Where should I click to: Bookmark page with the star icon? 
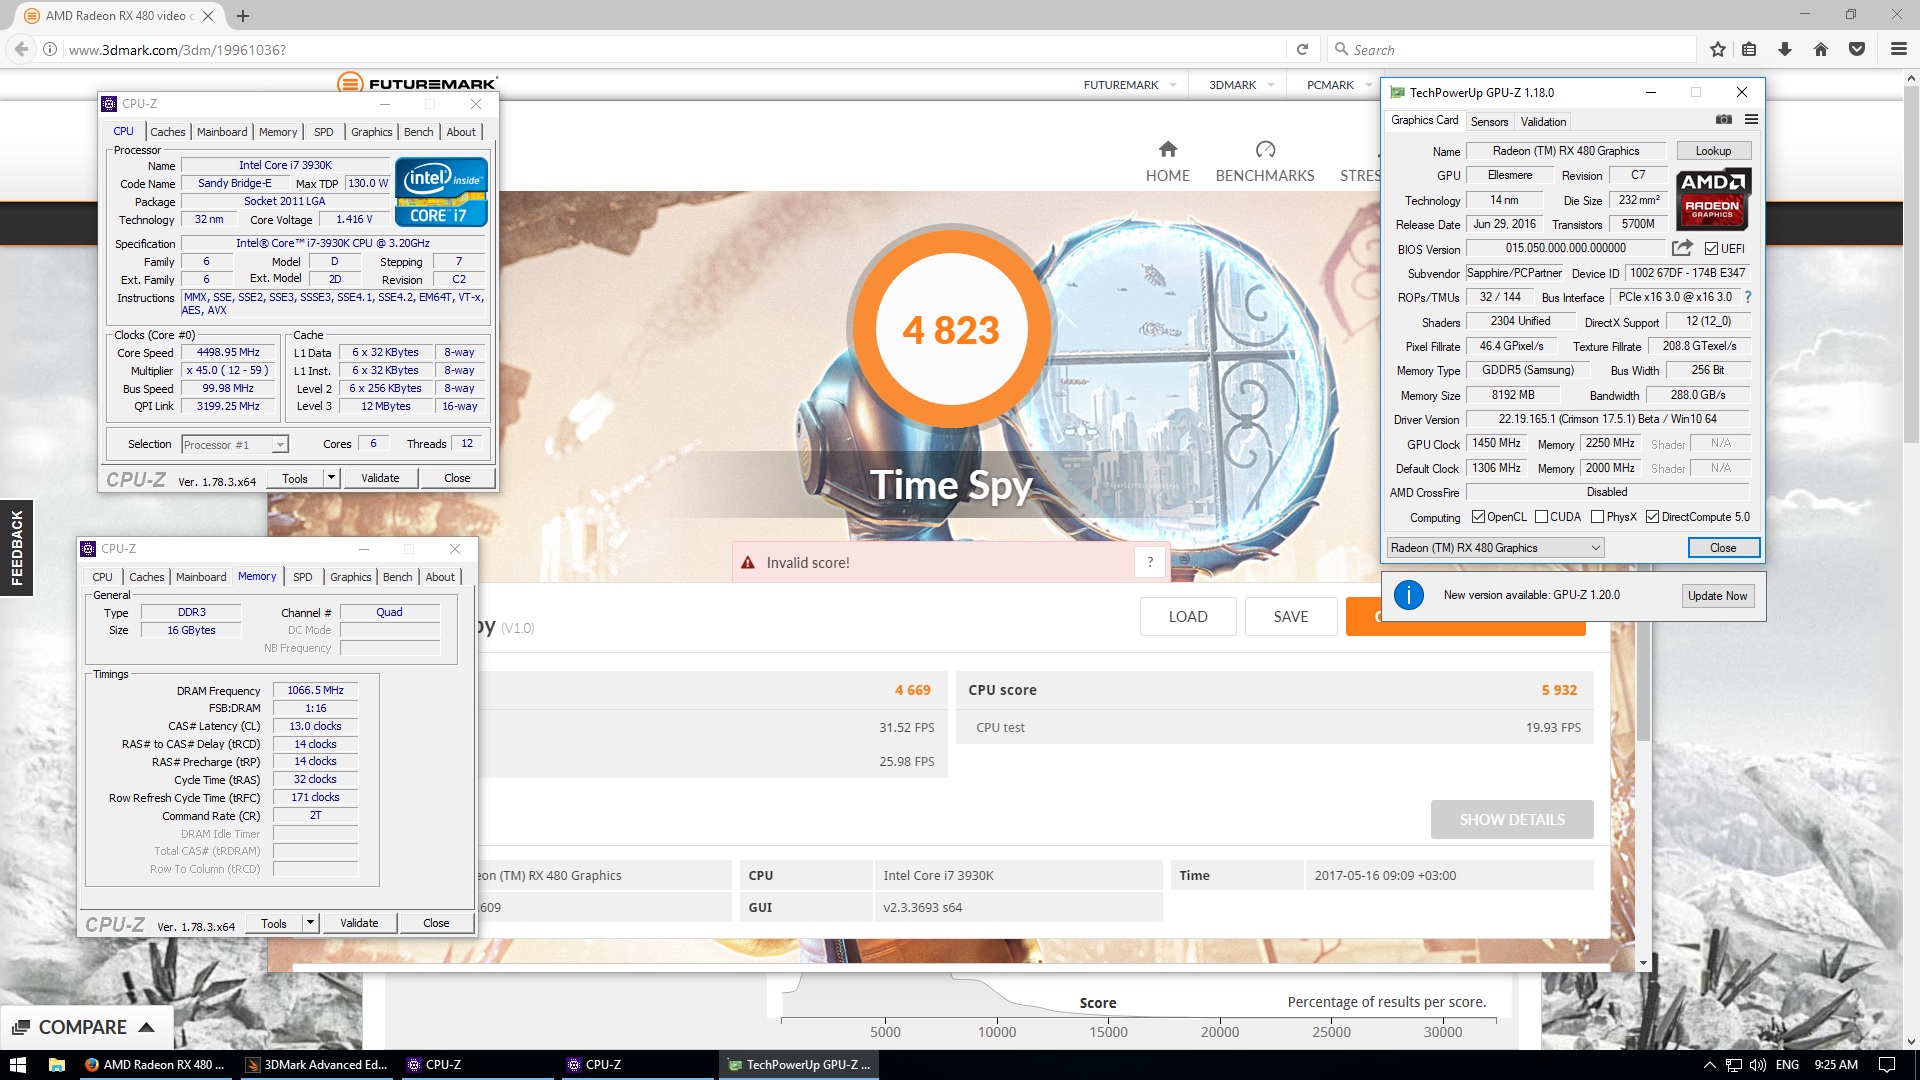(x=1718, y=49)
